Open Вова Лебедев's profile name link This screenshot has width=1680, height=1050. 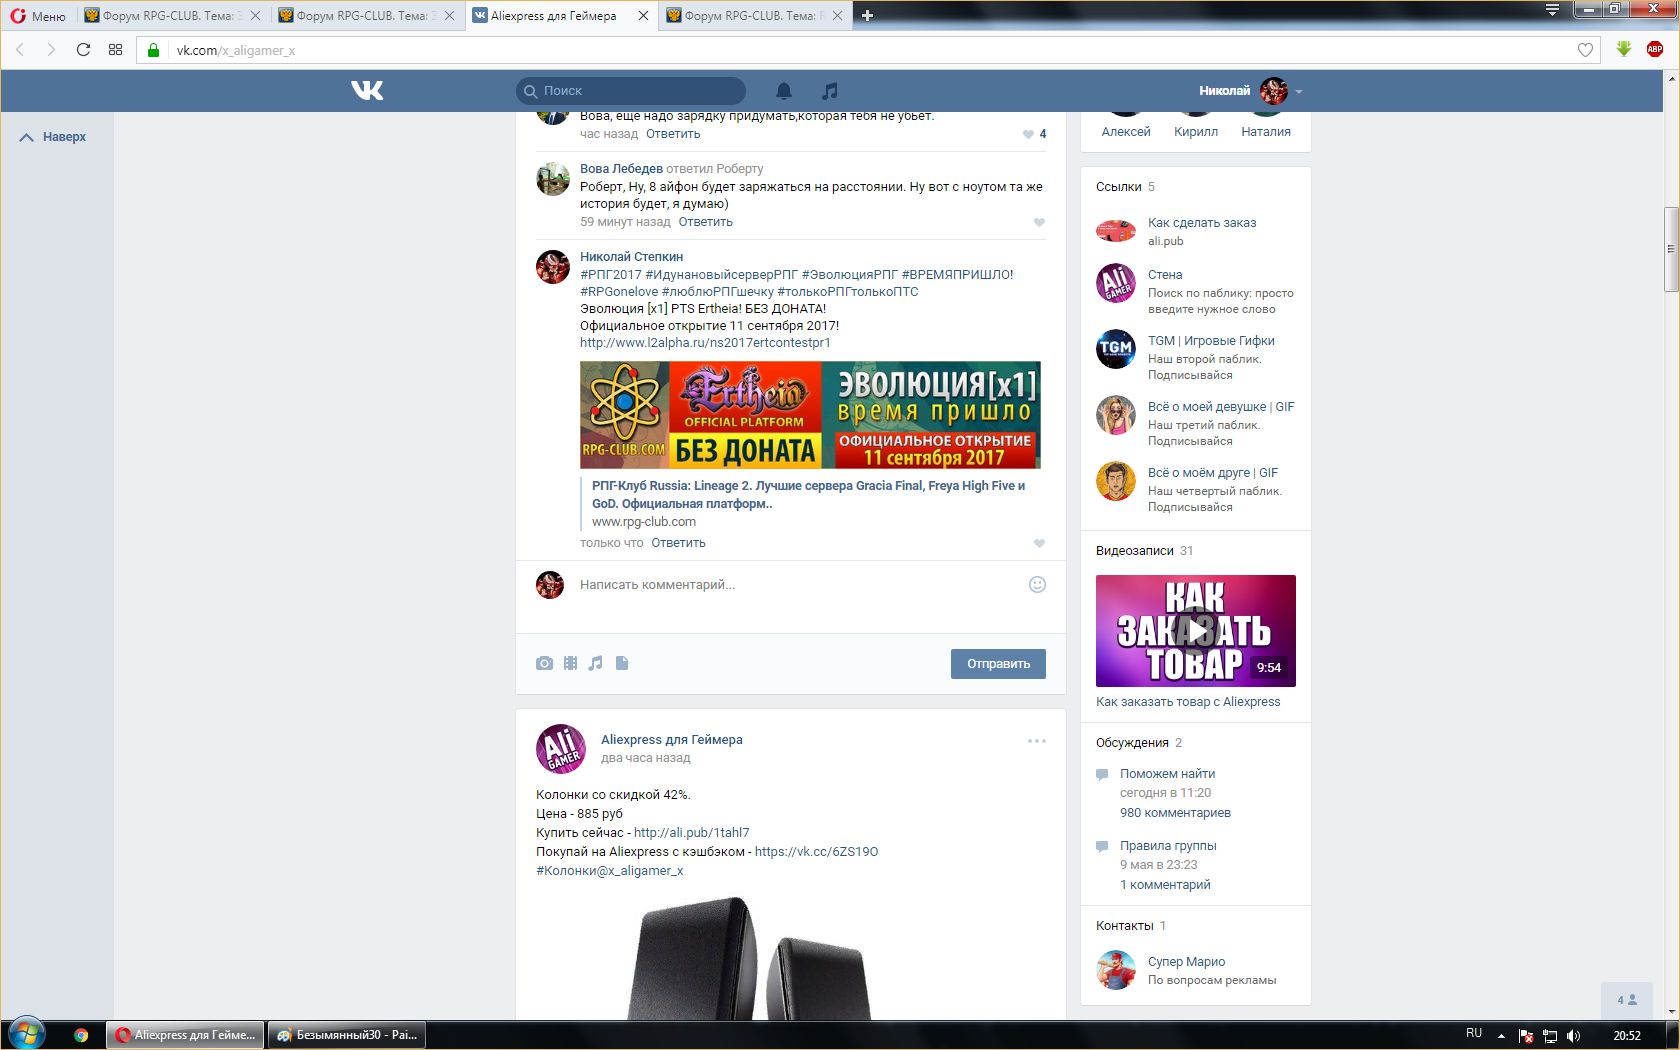tap(621, 169)
